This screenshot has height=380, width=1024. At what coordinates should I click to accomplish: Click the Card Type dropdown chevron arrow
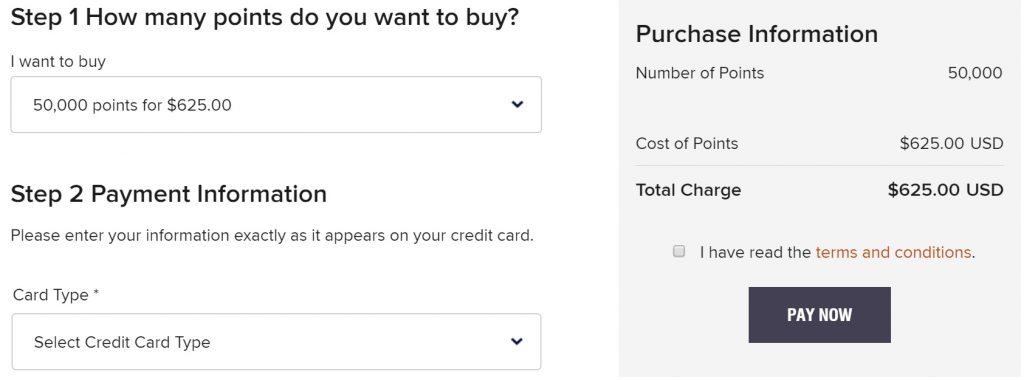coord(517,341)
